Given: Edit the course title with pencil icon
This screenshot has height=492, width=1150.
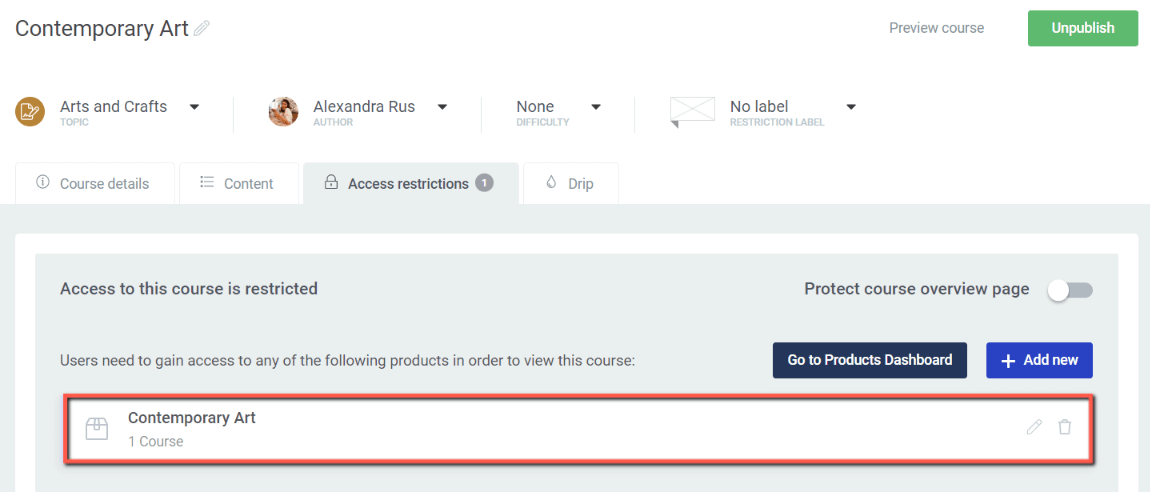Looking at the screenshot, I should (x=202, y=29).
